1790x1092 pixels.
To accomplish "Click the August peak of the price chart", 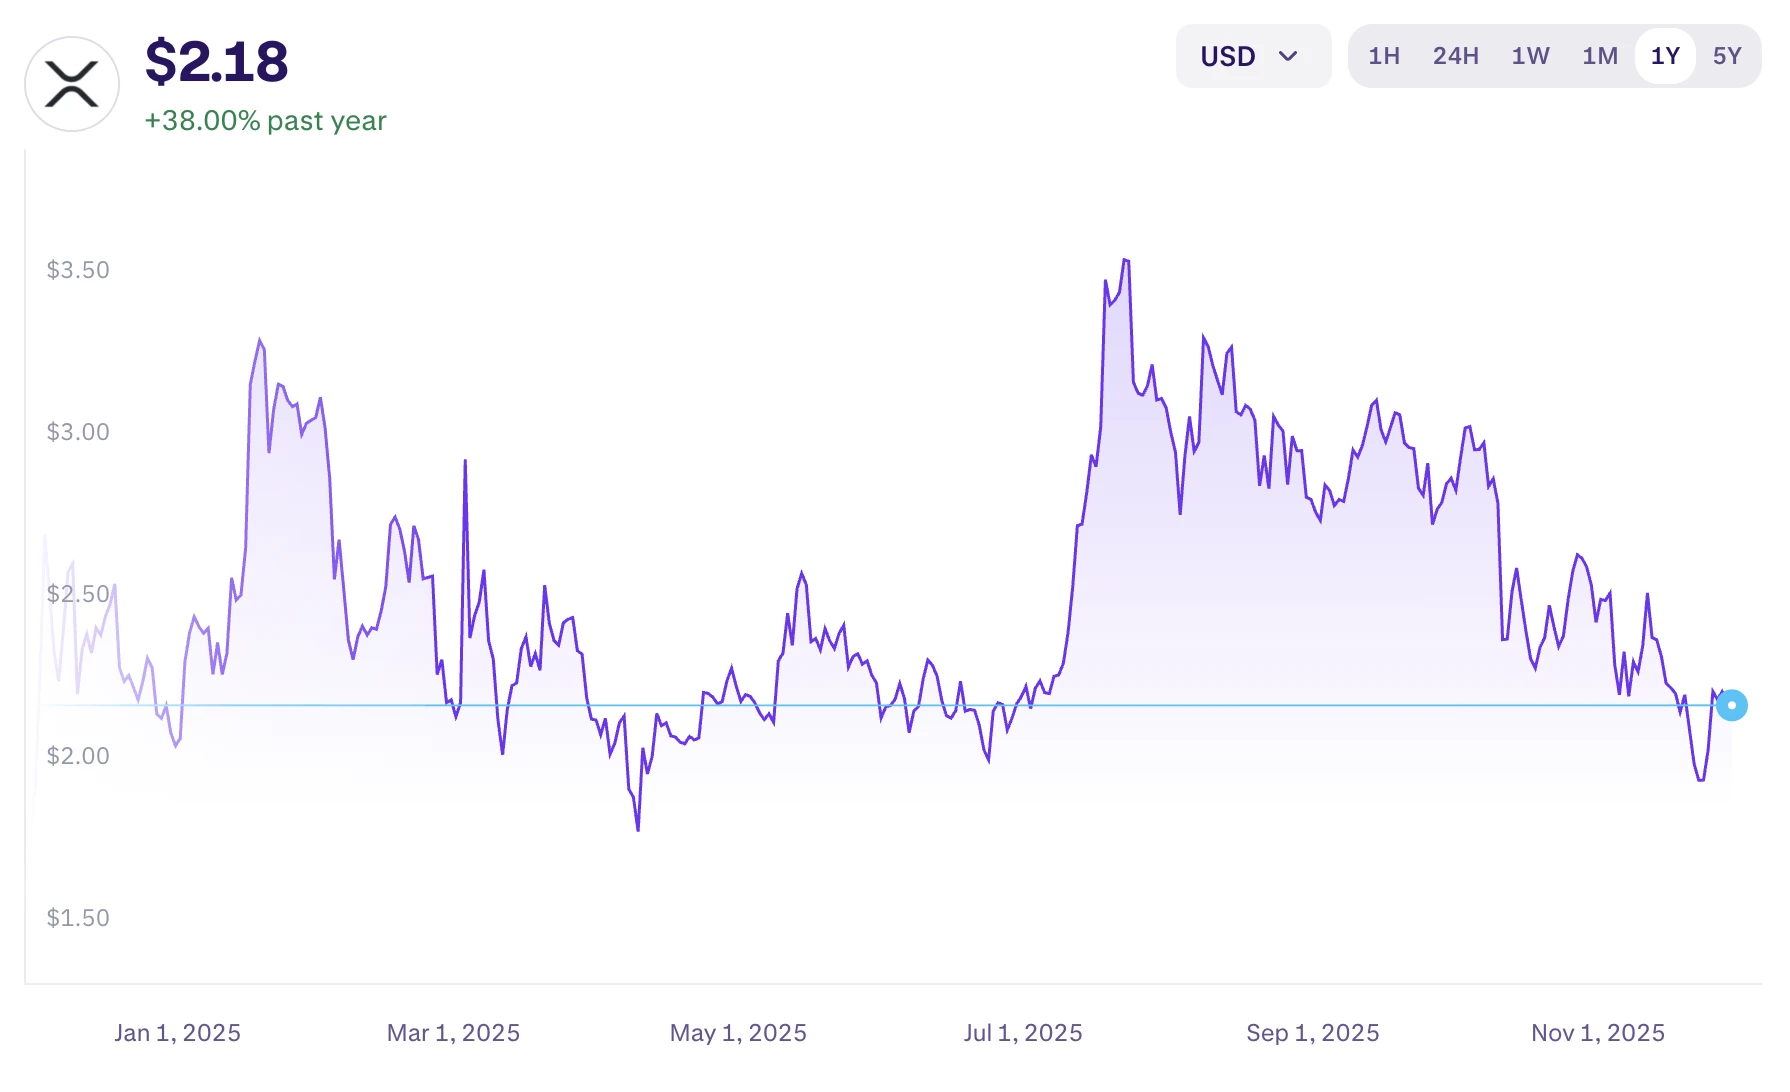I will pos(1124,260).
